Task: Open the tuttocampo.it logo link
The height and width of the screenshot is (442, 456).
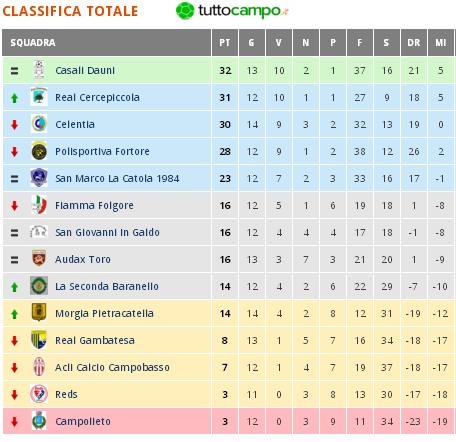Action: point(232,11)
